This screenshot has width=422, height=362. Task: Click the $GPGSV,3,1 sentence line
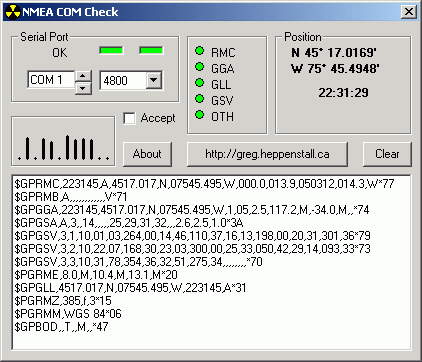click(x=192, y=236)
